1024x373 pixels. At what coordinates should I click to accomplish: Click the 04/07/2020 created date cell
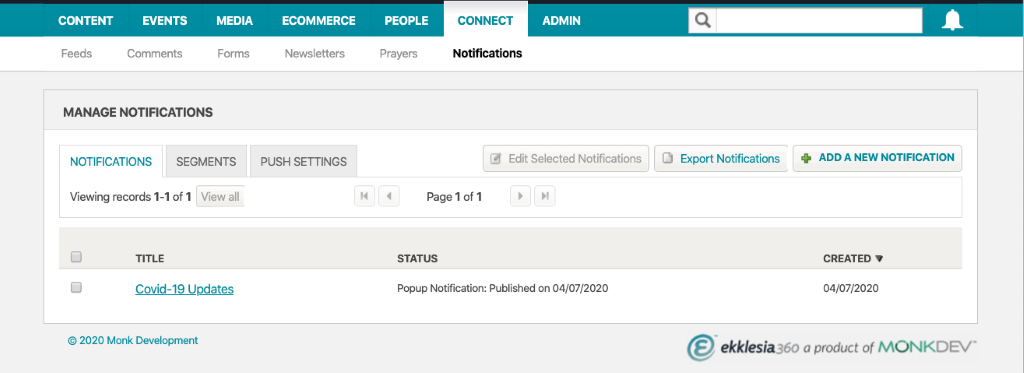tap(851, 288)
